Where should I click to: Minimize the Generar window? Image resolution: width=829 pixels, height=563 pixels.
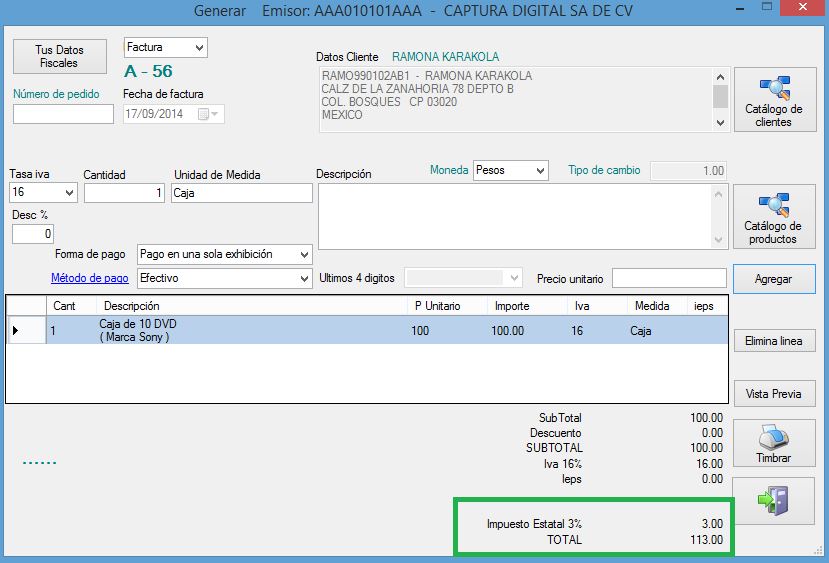740,8
